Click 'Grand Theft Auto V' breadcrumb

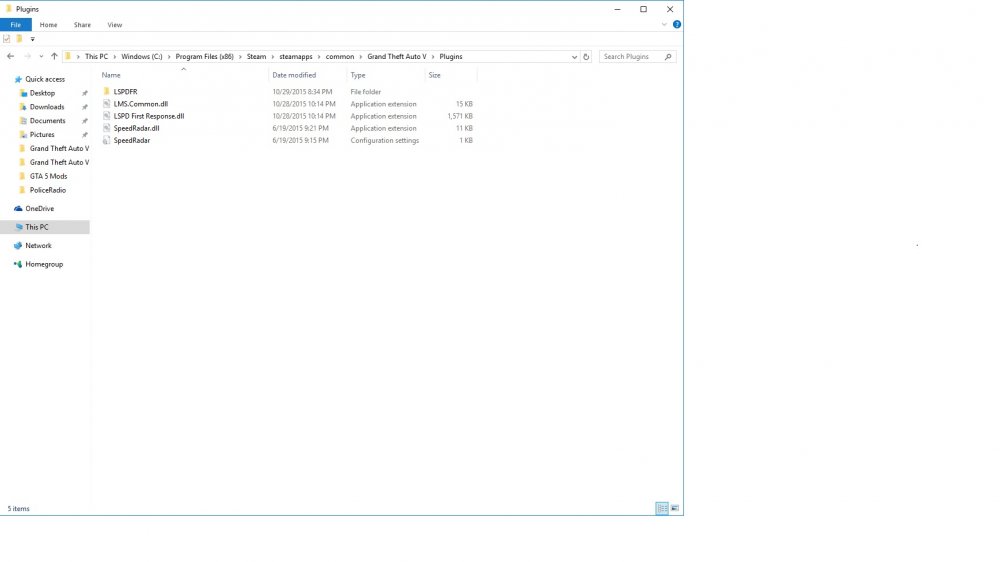point(397,57)
